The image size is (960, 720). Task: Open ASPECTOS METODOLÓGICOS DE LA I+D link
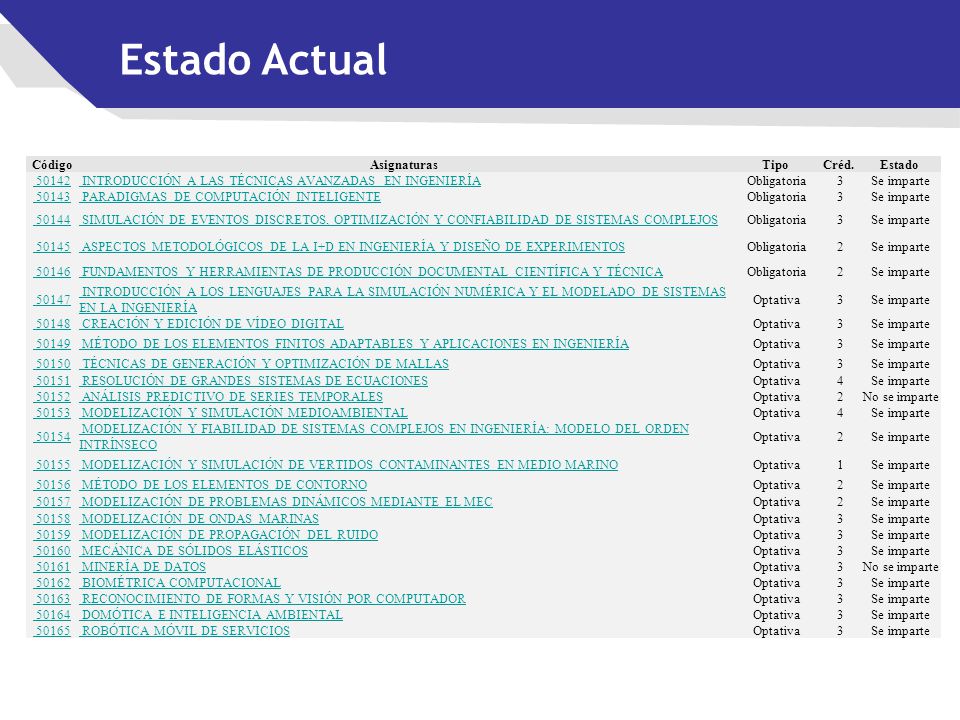tap(352, 247)
